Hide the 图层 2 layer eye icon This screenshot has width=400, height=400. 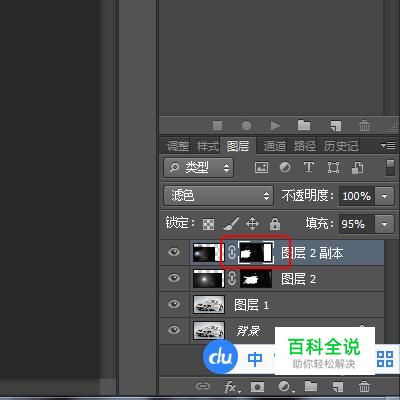pos(174,278)
